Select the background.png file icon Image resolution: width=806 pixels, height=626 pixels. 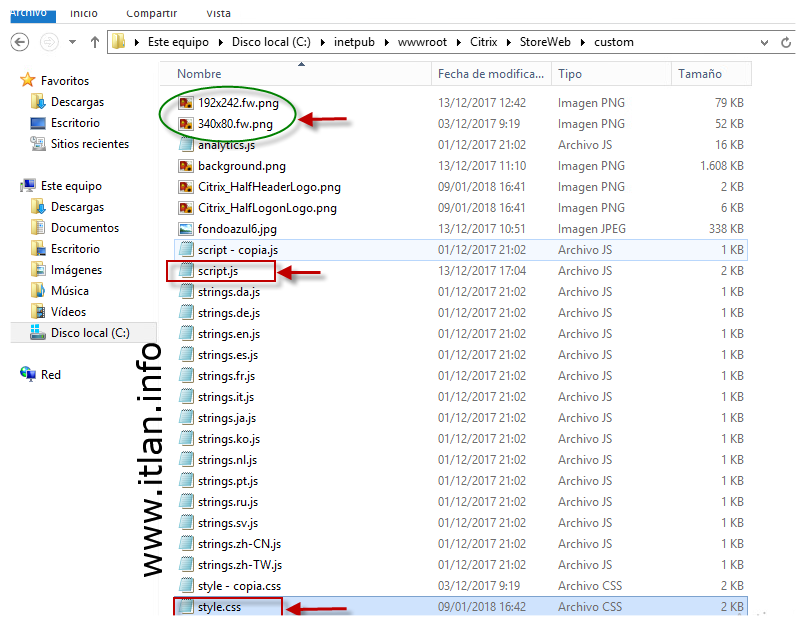pos(186,166)
